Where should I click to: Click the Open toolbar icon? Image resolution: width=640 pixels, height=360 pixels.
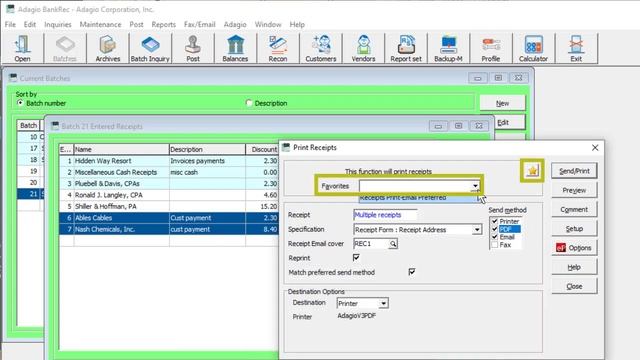(x=22, y=49)
